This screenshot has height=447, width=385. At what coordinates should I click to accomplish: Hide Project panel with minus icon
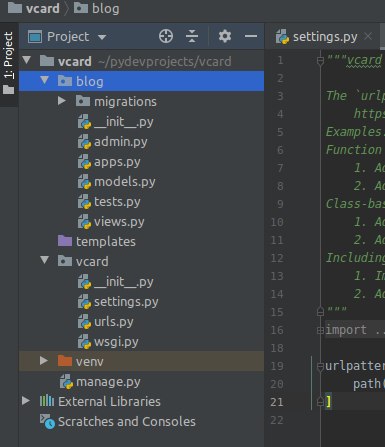(x=251, y=36)
